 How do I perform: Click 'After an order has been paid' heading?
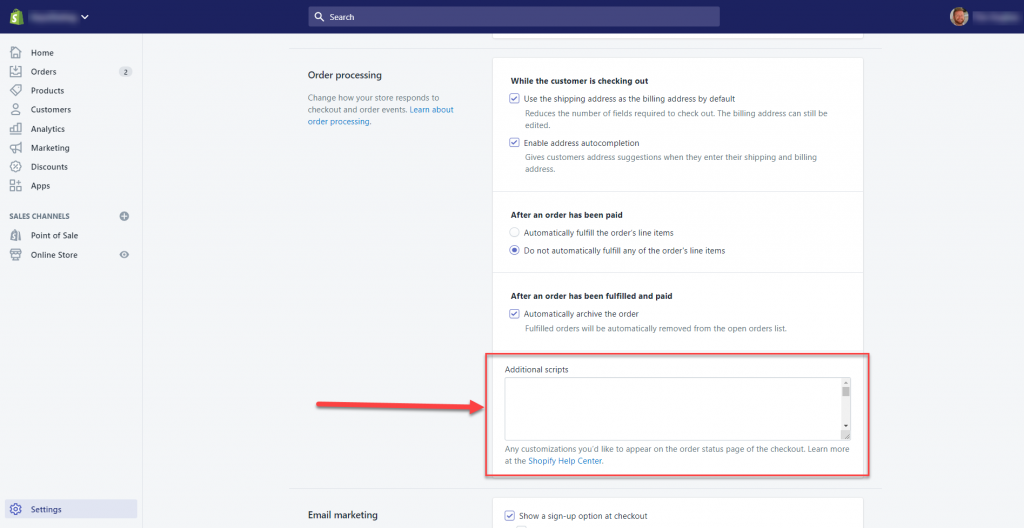click(x=567, y=215)
